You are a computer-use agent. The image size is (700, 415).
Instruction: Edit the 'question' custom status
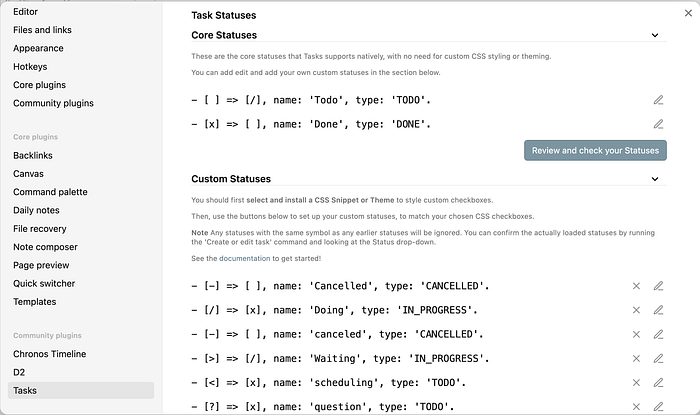pyautogui.click(x=658, y=407)
